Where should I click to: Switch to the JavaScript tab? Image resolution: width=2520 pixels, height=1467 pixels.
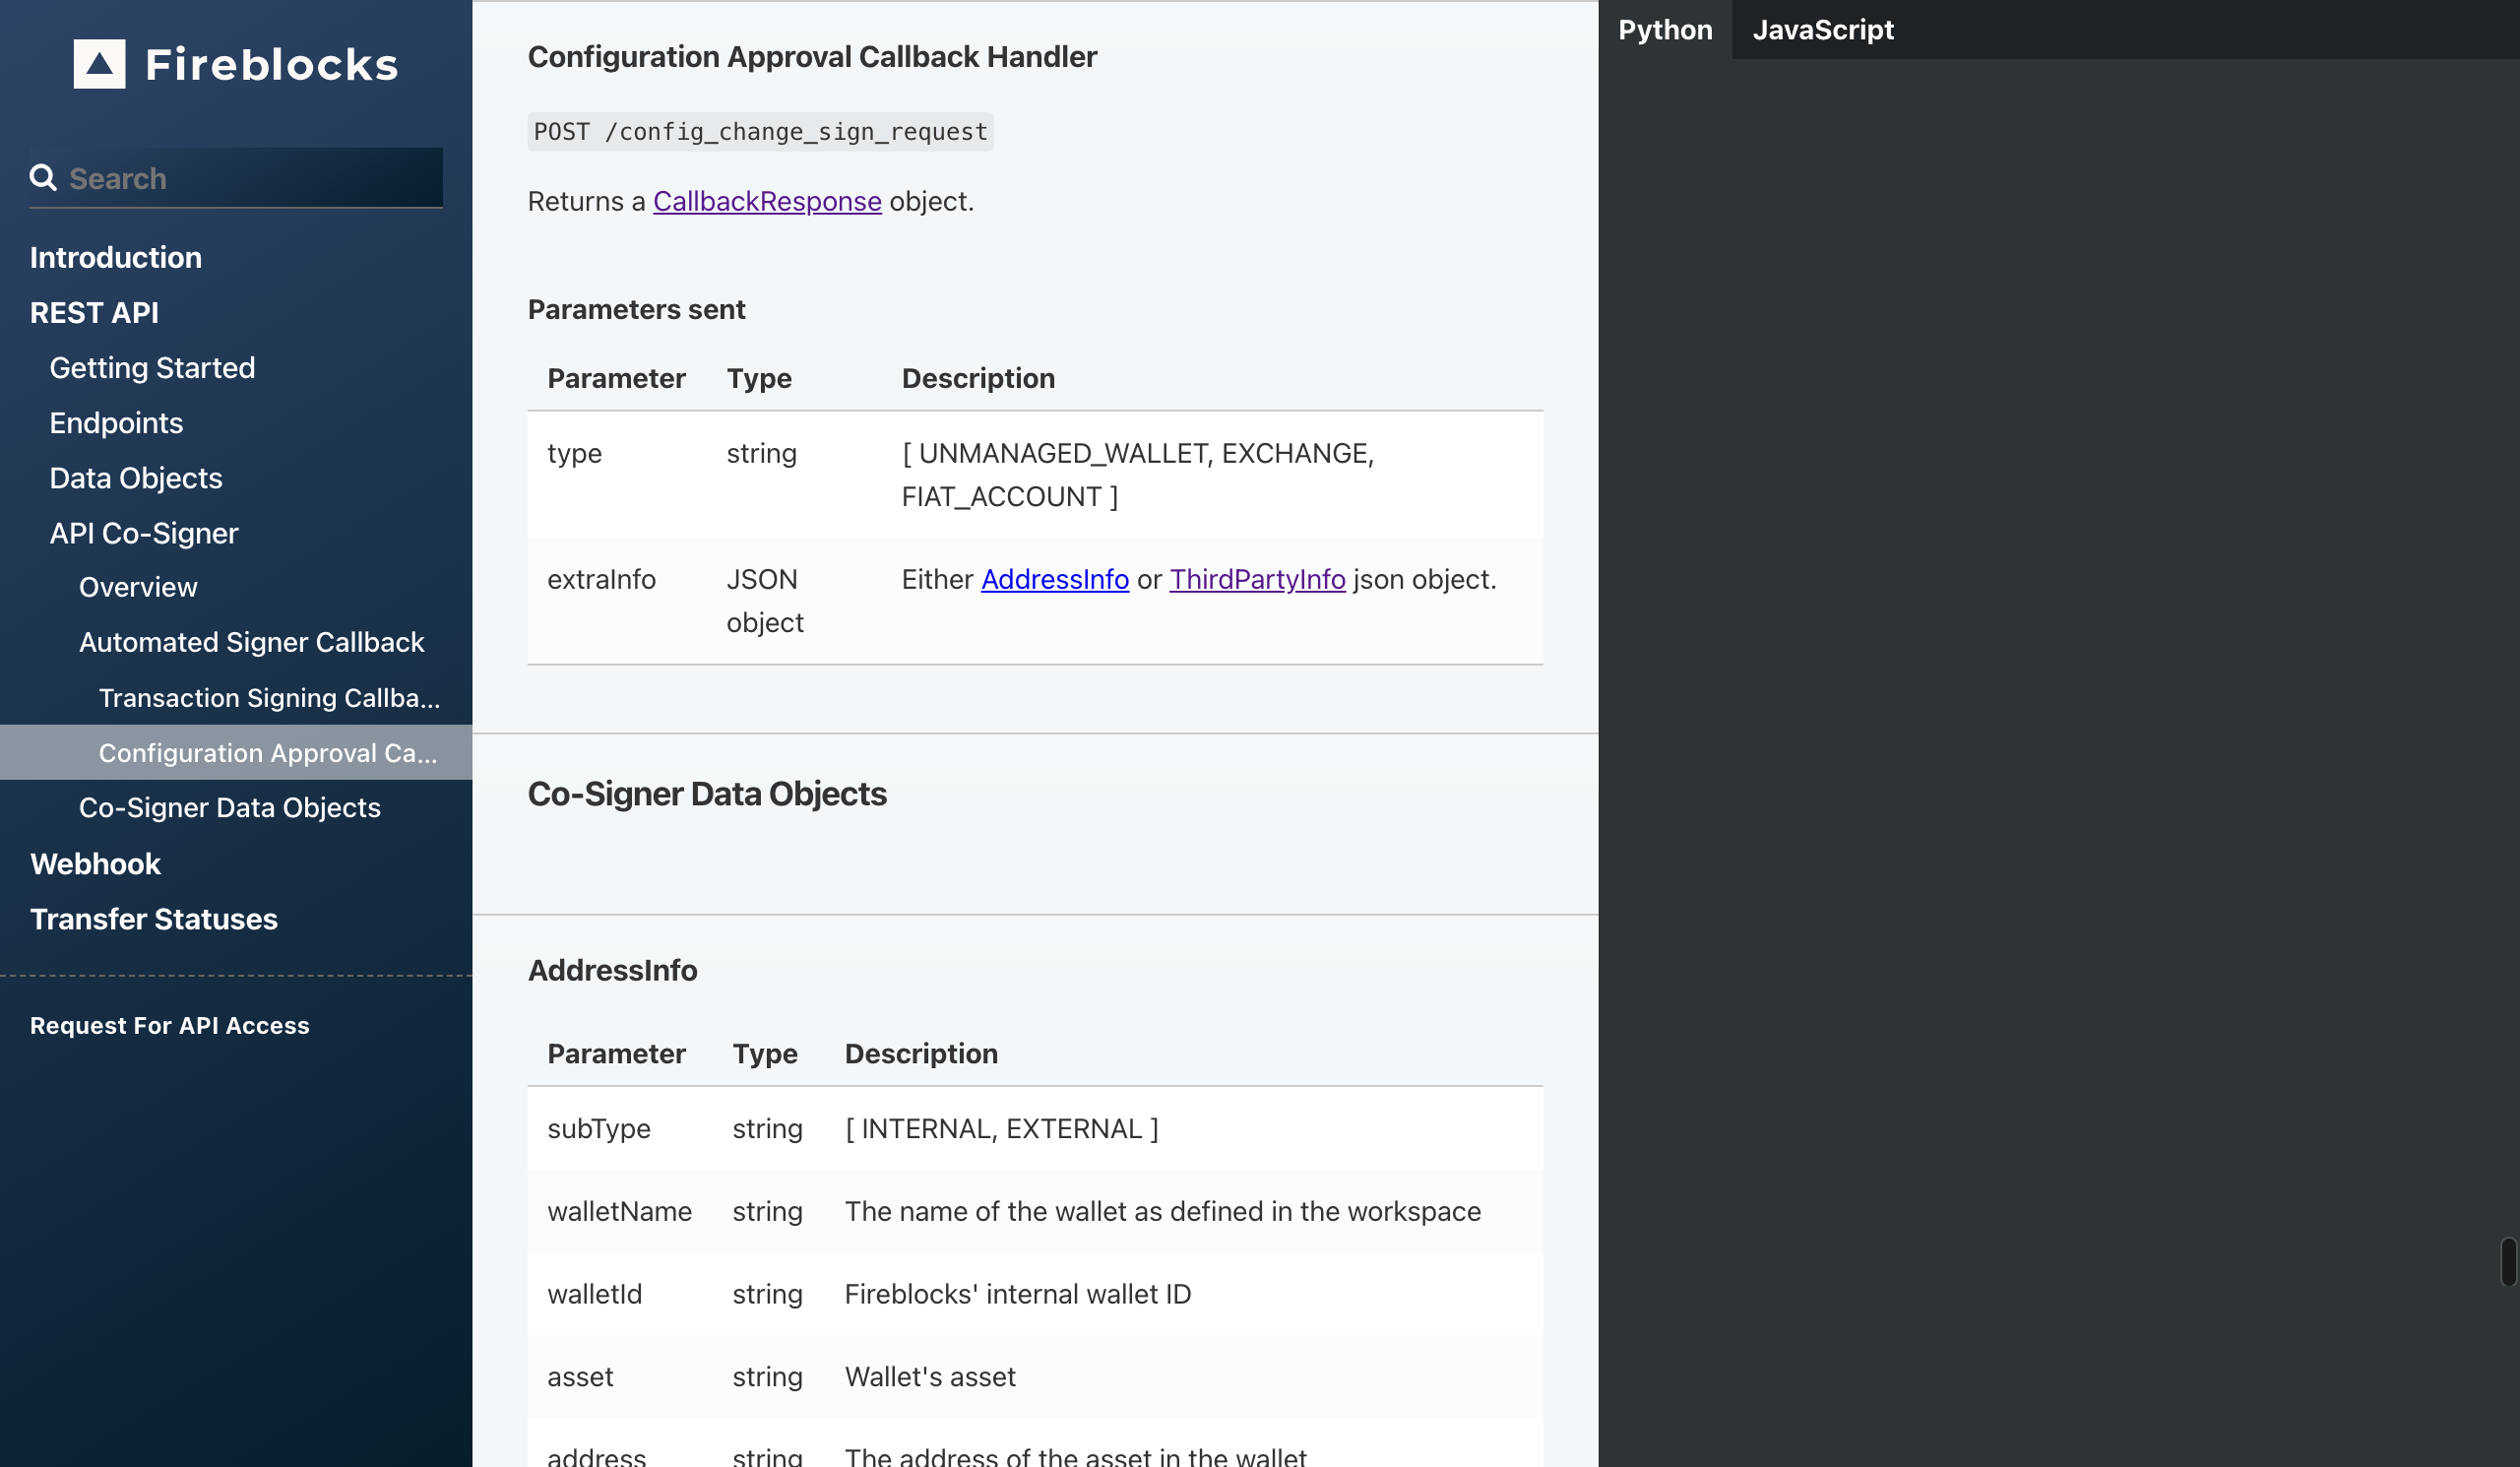pos(1822,29)
